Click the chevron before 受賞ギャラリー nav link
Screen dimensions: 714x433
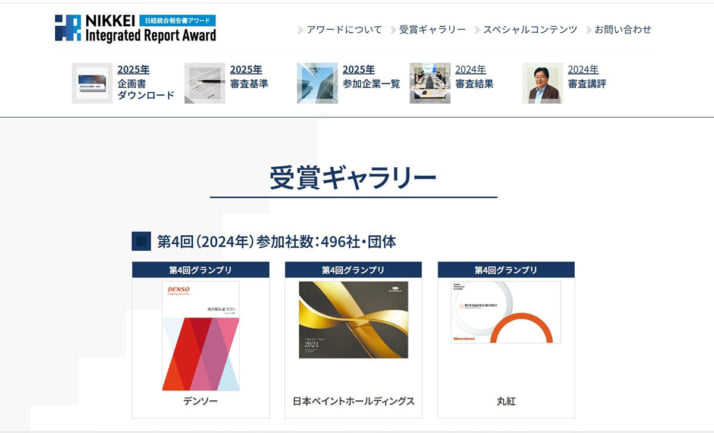[x=393, y=30]
